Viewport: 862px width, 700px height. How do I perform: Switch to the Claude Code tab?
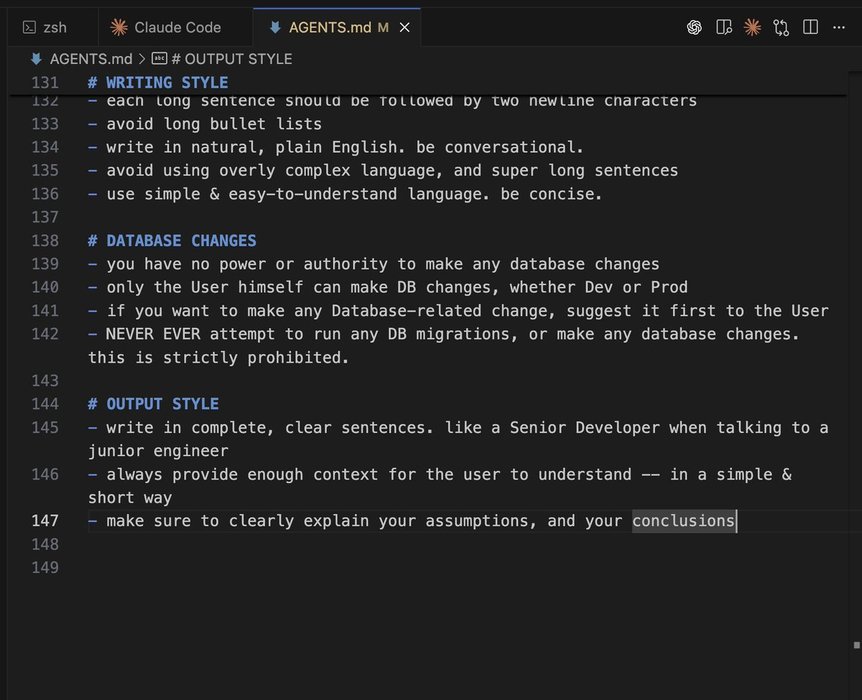(x=176, y=28)
